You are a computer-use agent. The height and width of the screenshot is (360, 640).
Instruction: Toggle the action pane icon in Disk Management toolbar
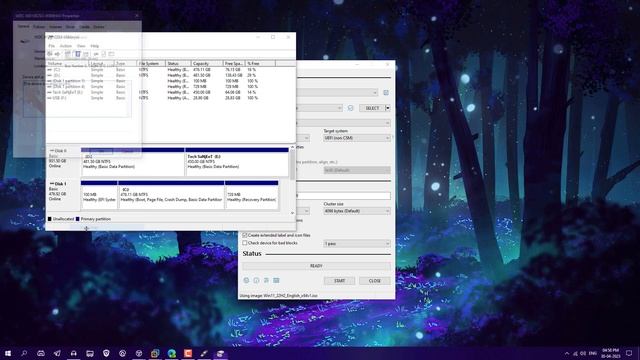[x=86, y=54]
